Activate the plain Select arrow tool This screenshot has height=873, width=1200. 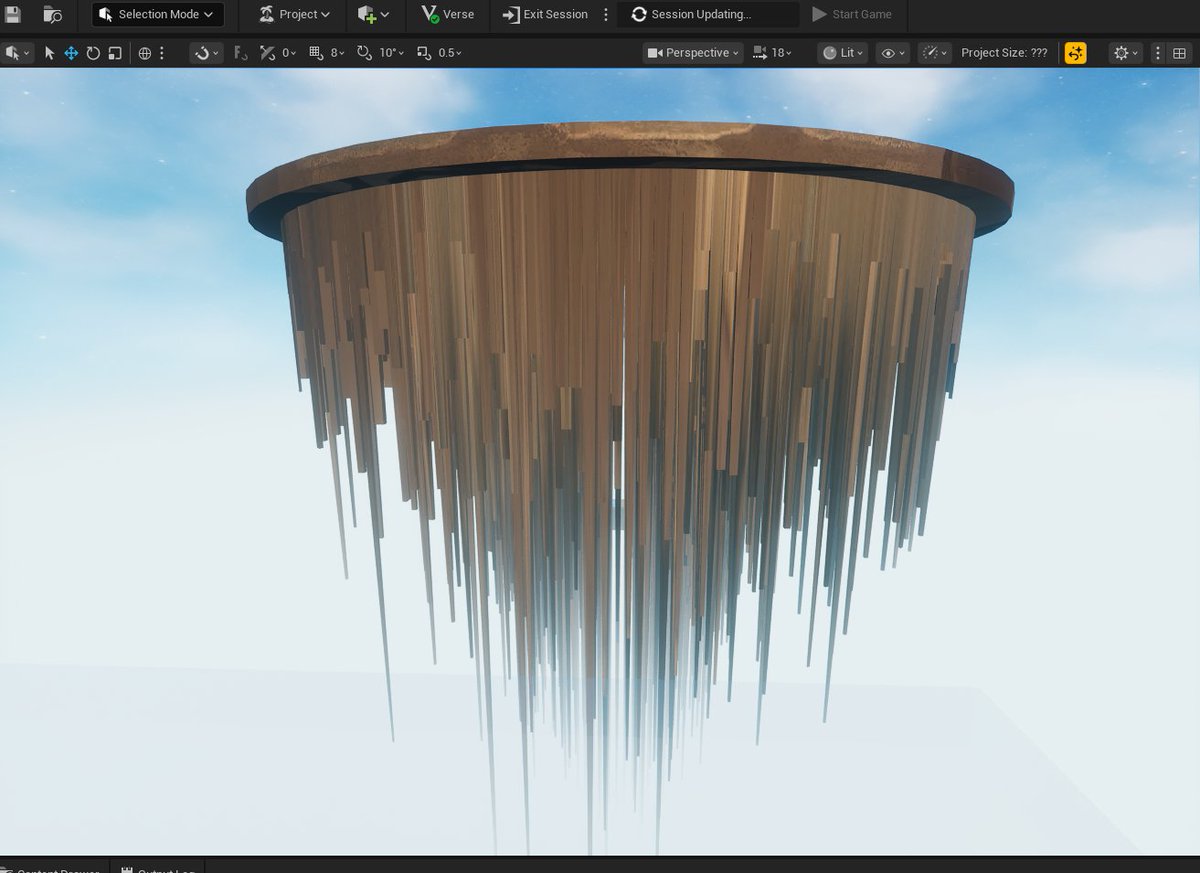coord(48,53)
